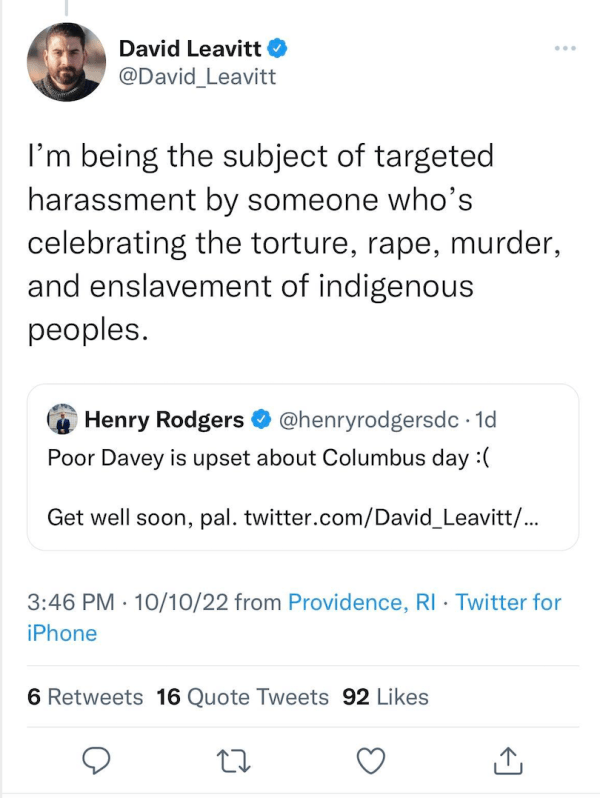Click the Twitter for iPhone source link
The image size is (600, 798).
[508, 602]
